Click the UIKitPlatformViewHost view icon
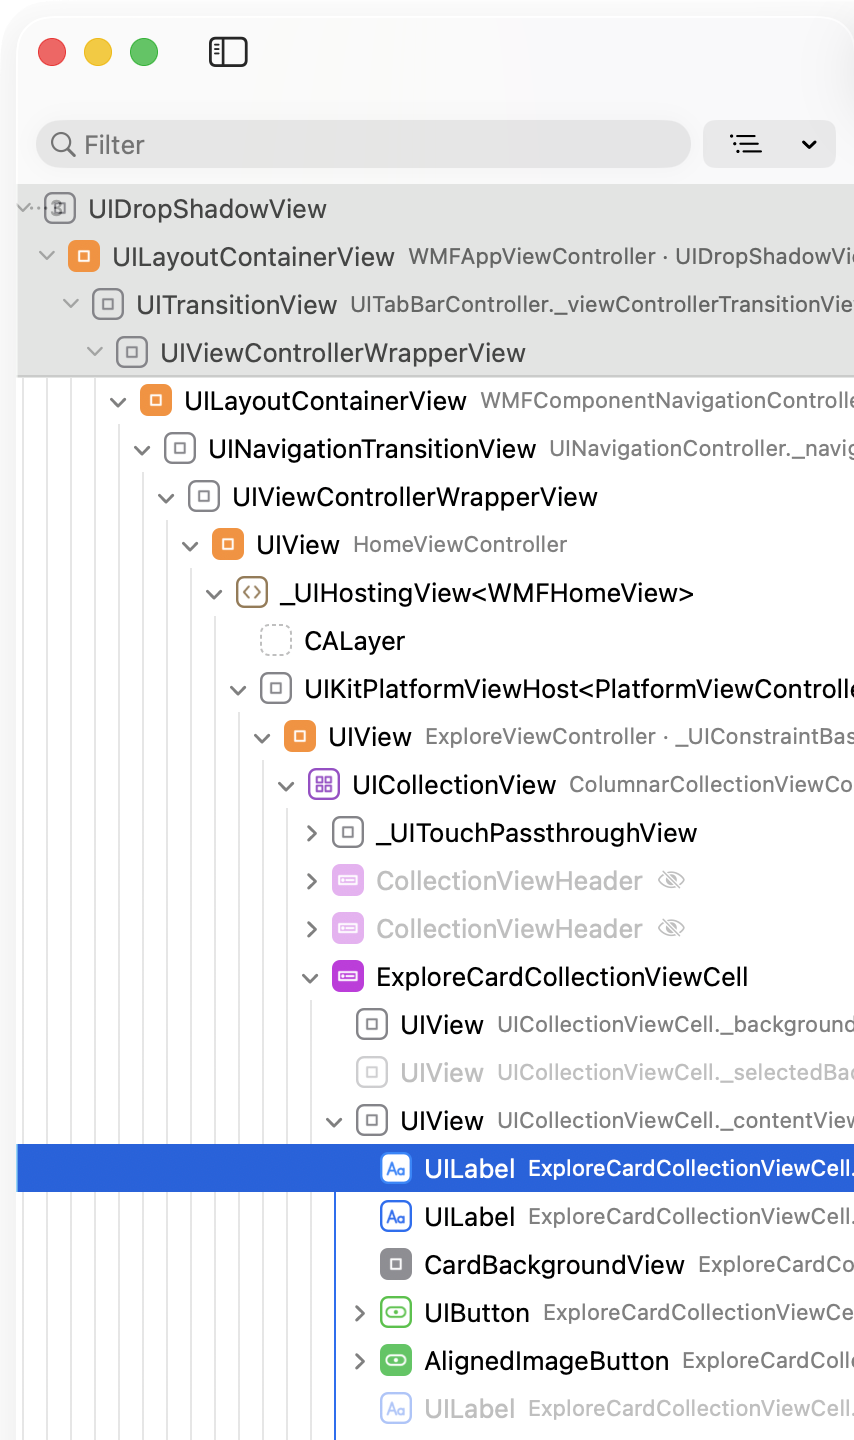 pos(276,688)
